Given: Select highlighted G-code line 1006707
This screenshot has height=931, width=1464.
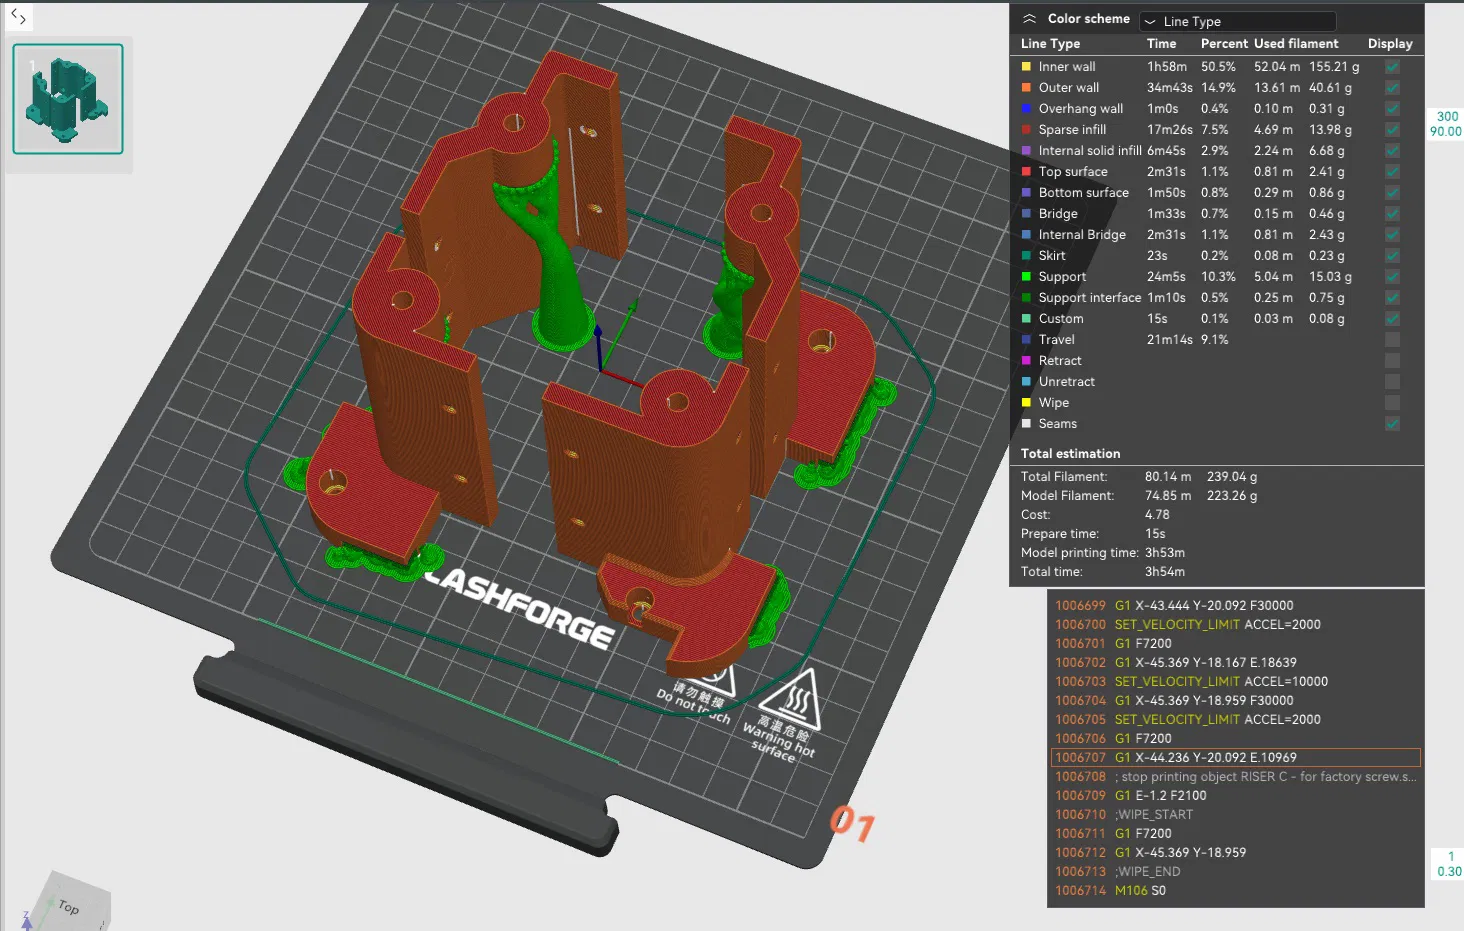Looking at the screenshot, I should tap(1236, 758).
